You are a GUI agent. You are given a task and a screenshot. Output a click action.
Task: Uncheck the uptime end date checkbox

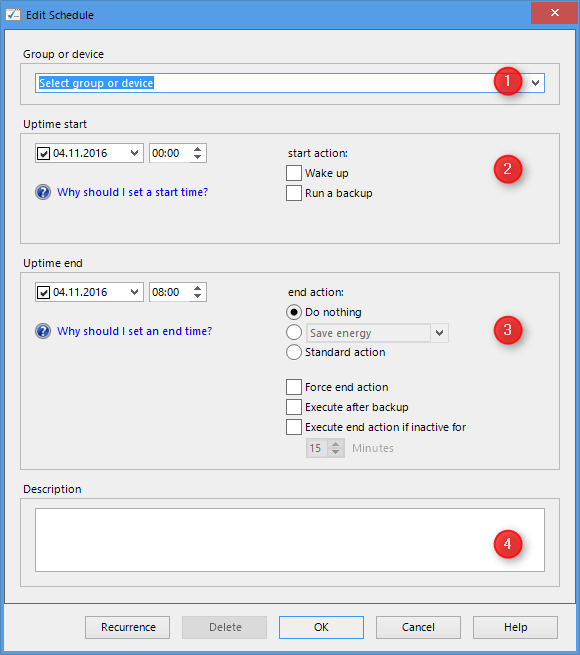click(x=43, y=292)
